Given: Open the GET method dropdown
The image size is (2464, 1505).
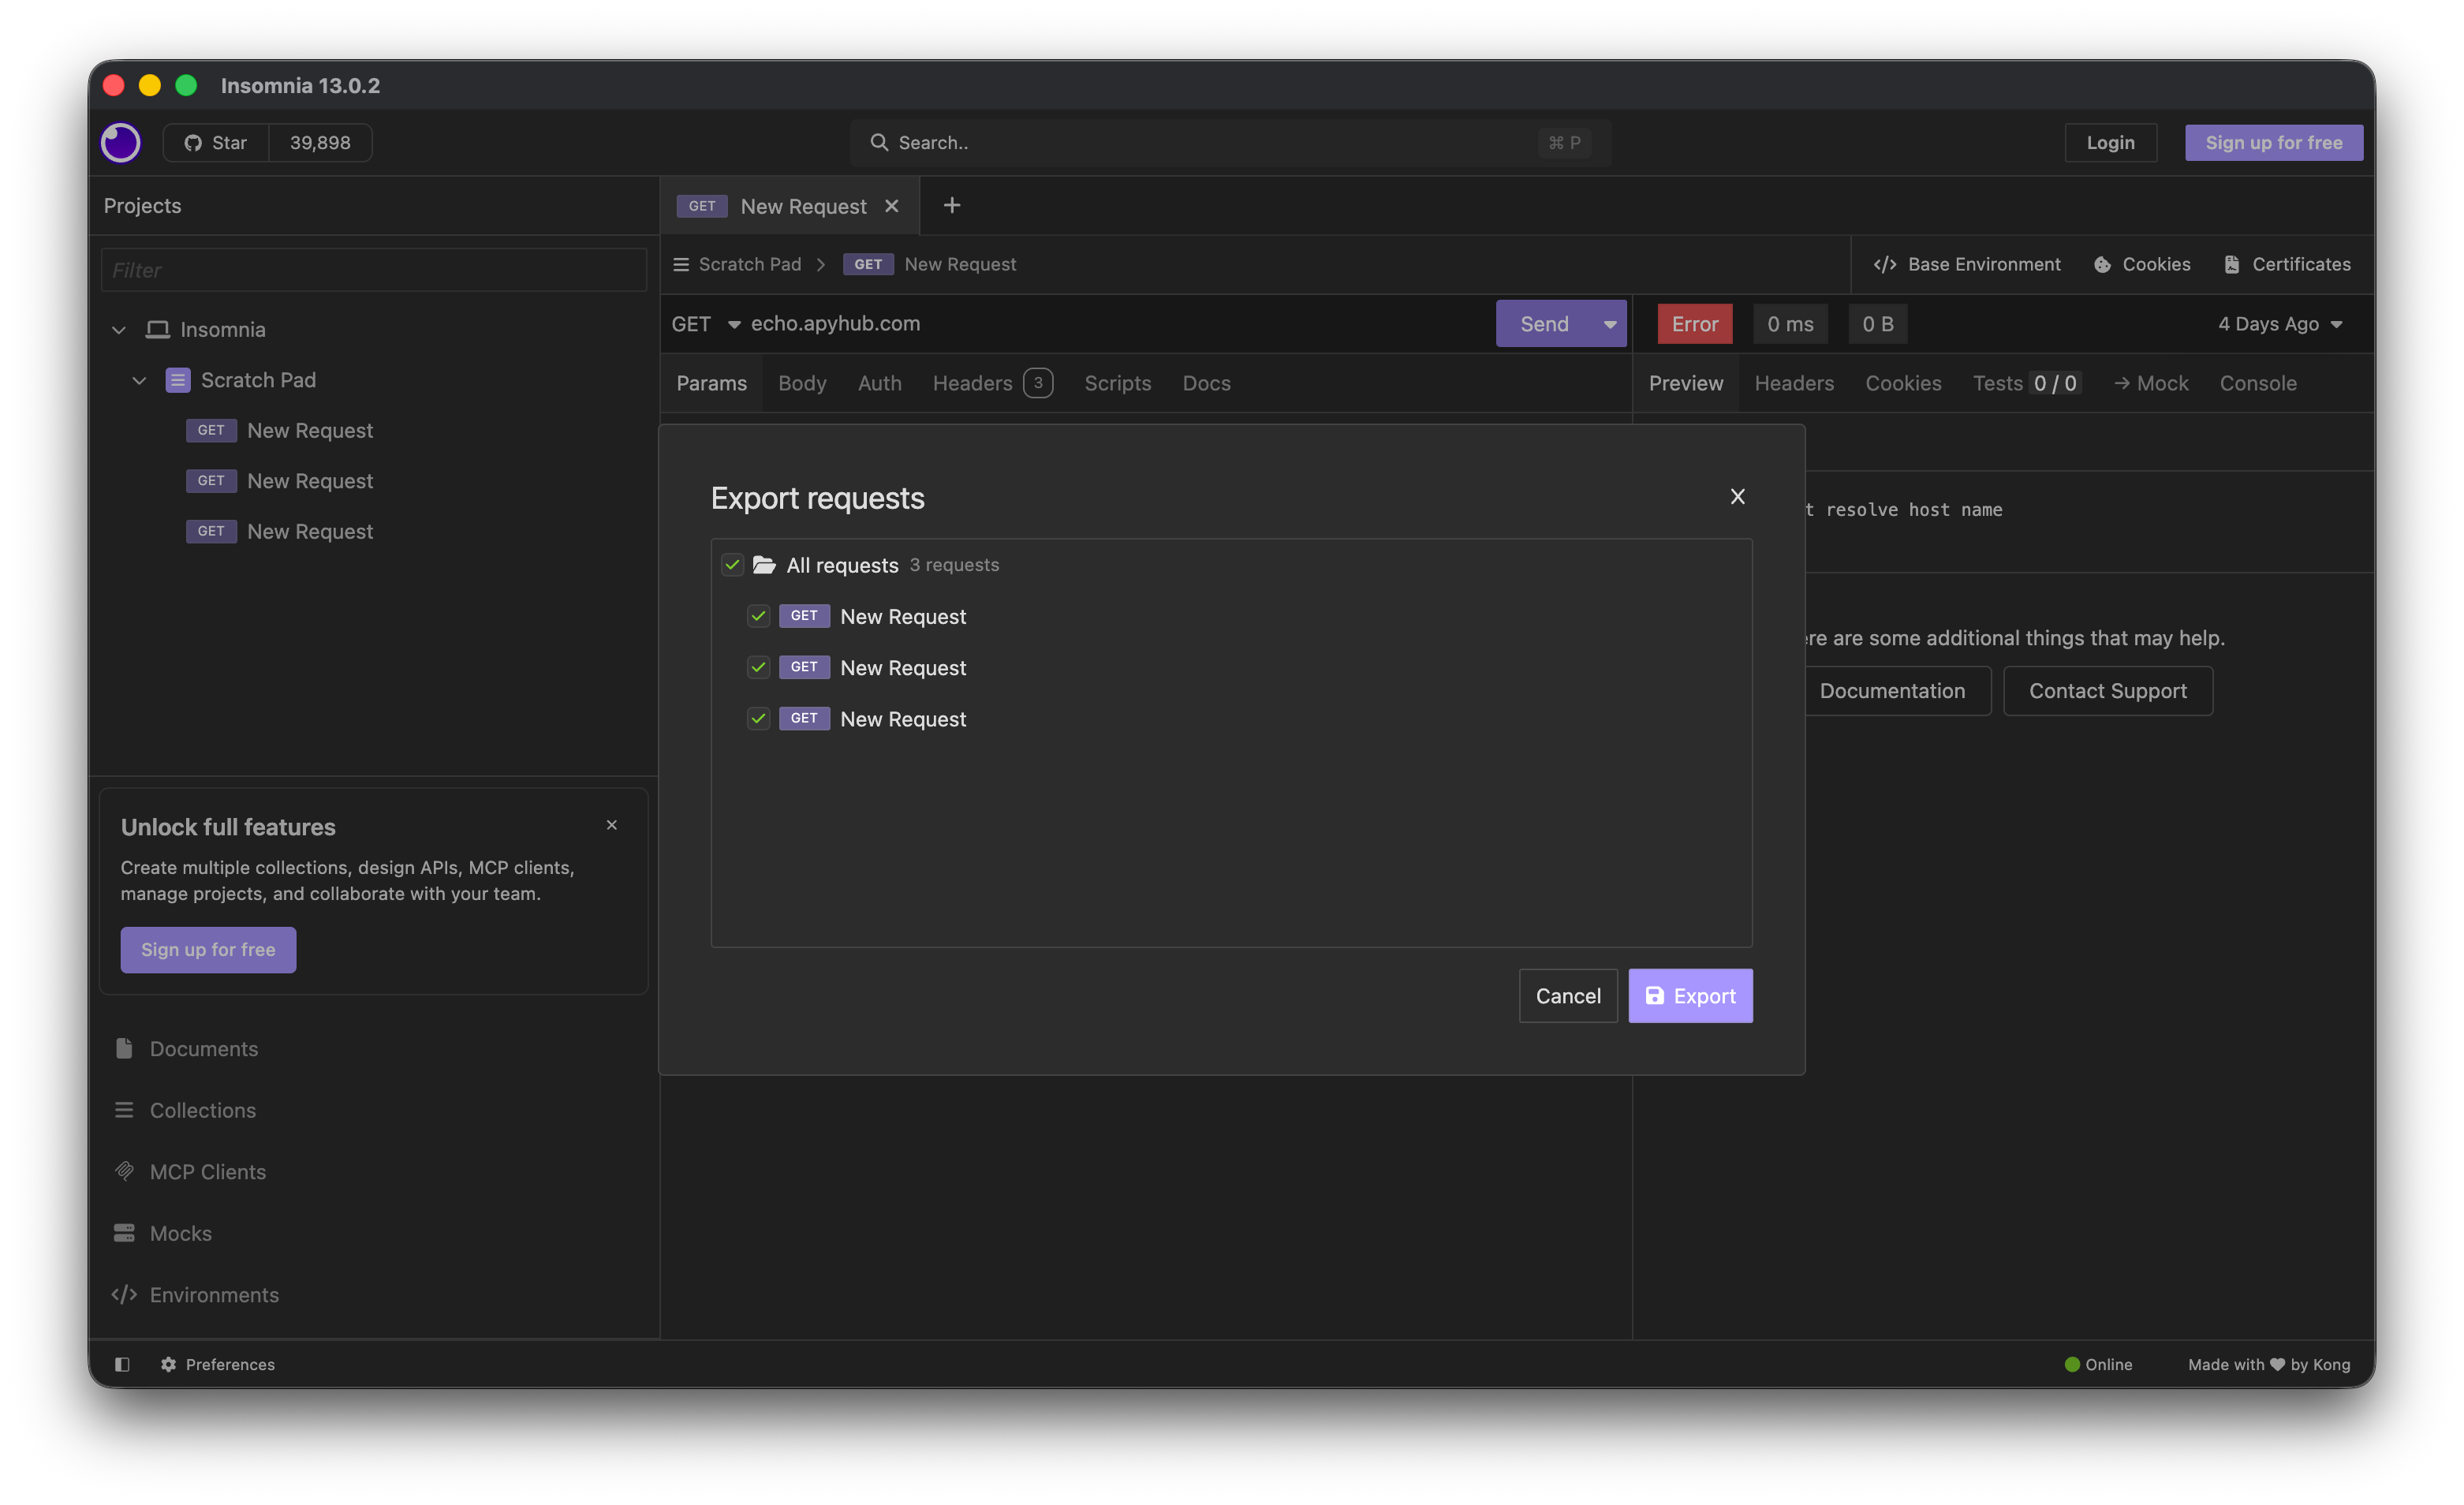Looking at the screenshot, I should click(706, 324).
